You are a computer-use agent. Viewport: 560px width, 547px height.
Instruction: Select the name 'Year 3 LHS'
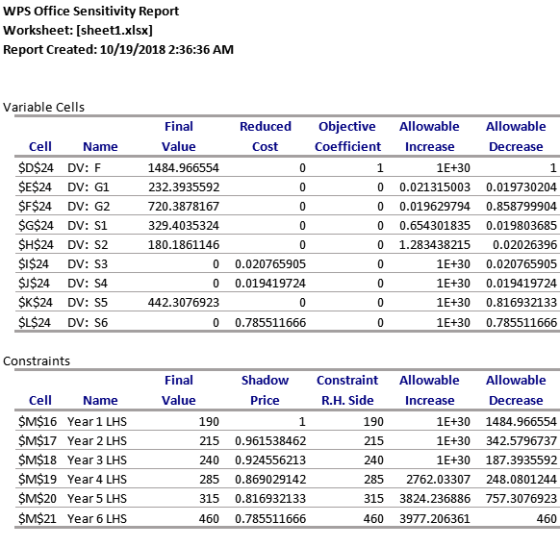pyautogui.click(x=97, y=460)
